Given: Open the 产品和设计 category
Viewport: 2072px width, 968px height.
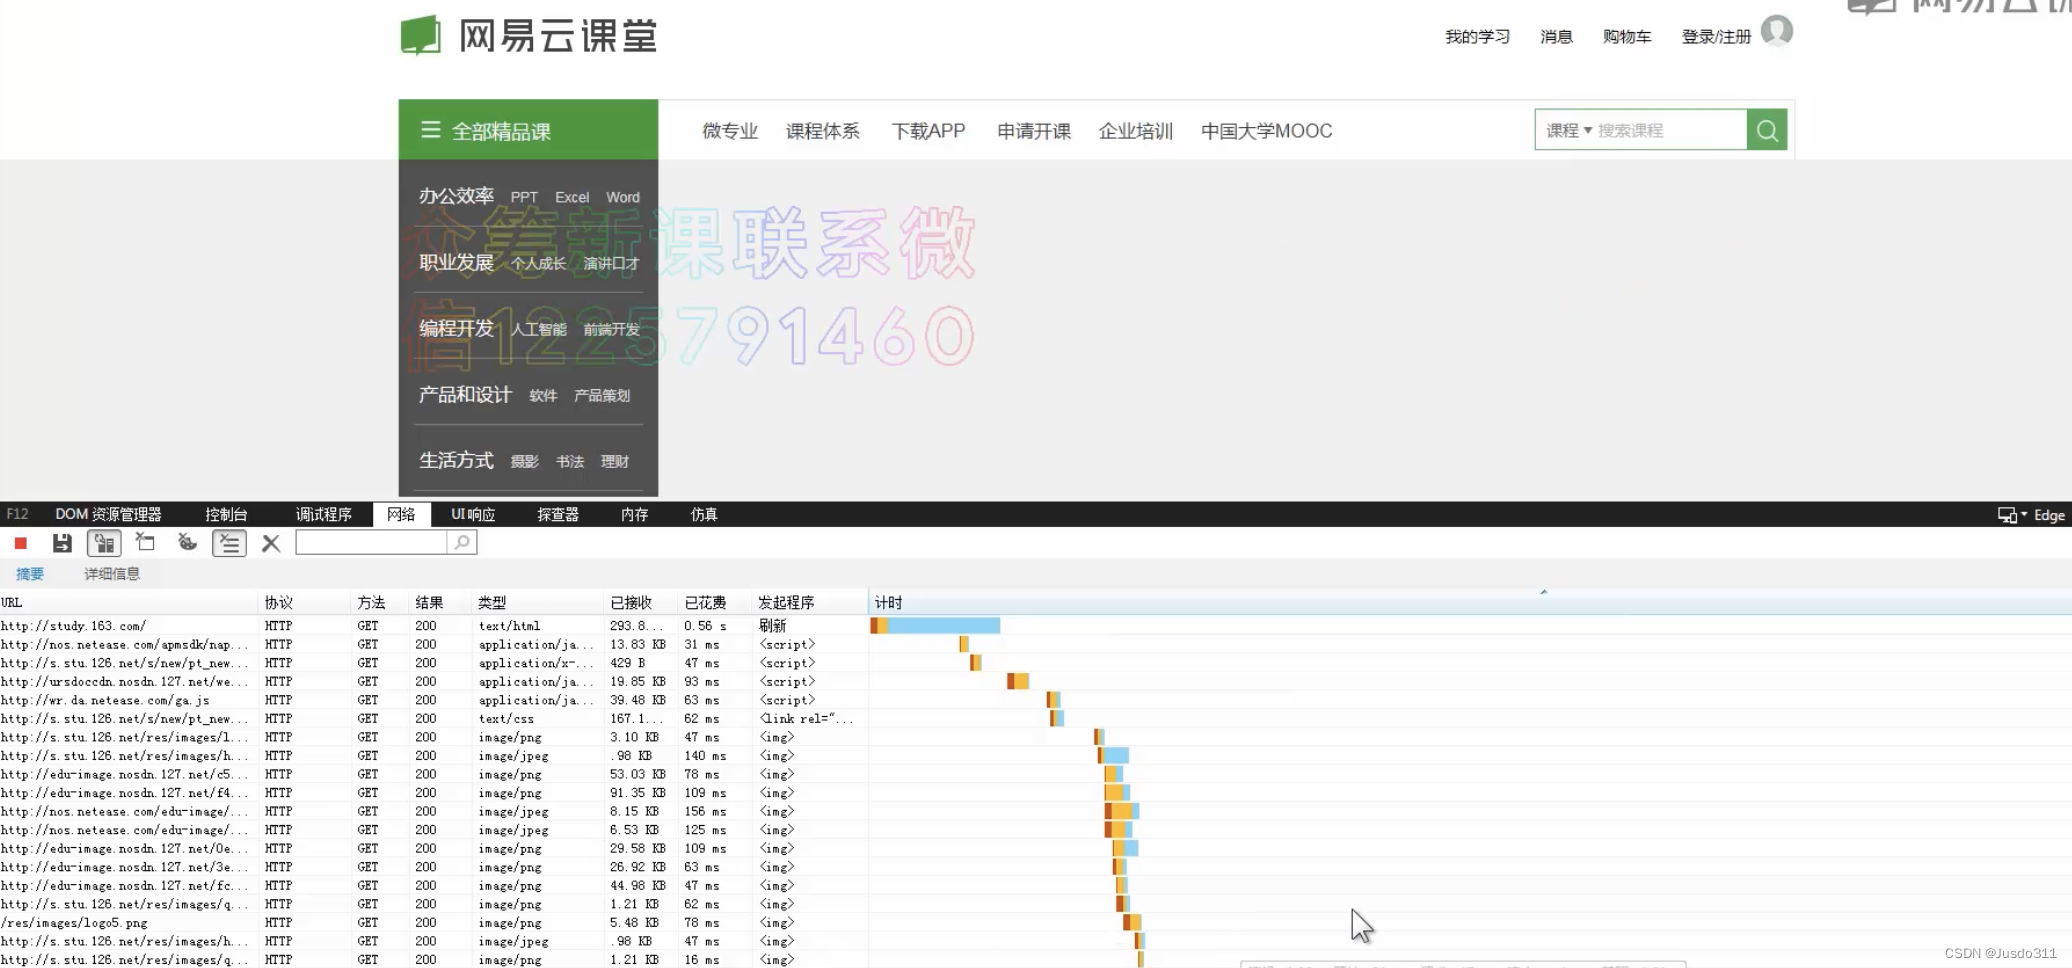Looking at the screenshot, I should (465, 394).
